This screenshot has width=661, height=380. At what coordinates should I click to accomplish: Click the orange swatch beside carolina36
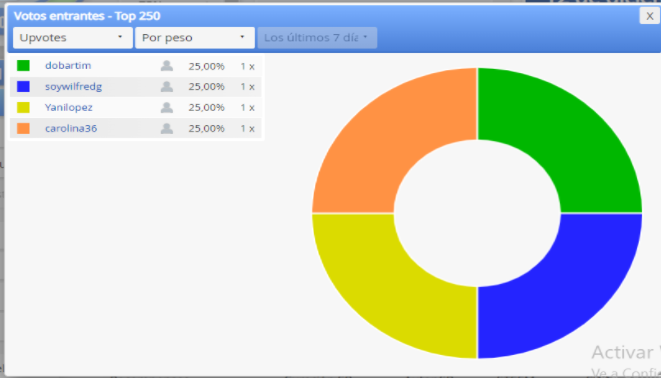click(23, 128)
